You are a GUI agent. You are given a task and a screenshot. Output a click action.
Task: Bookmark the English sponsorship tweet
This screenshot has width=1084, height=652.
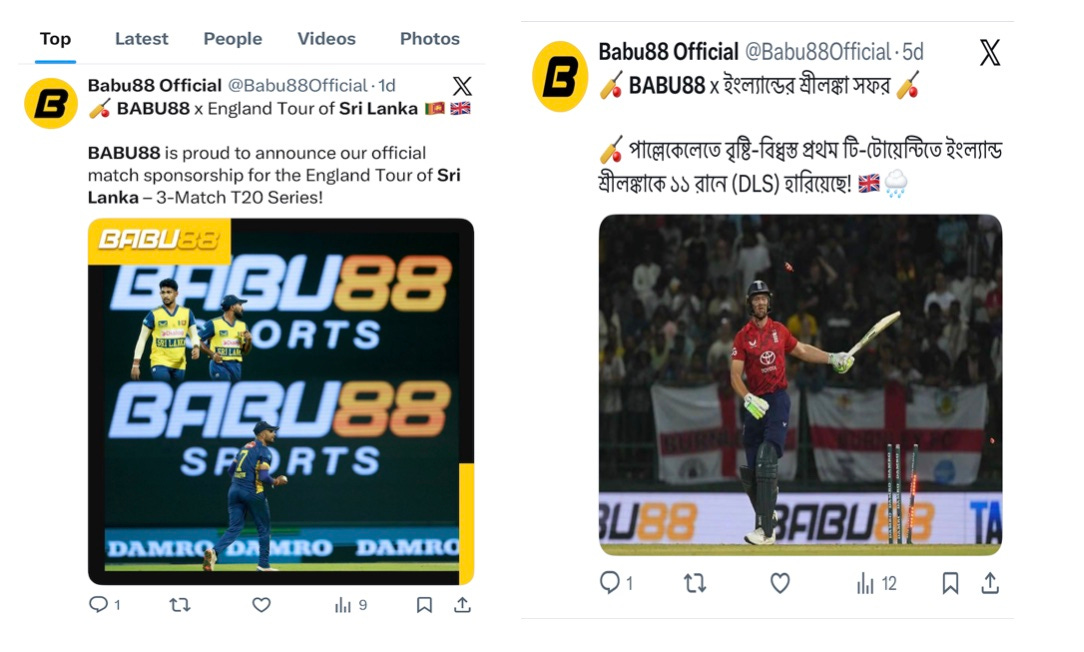pos(424,605)
